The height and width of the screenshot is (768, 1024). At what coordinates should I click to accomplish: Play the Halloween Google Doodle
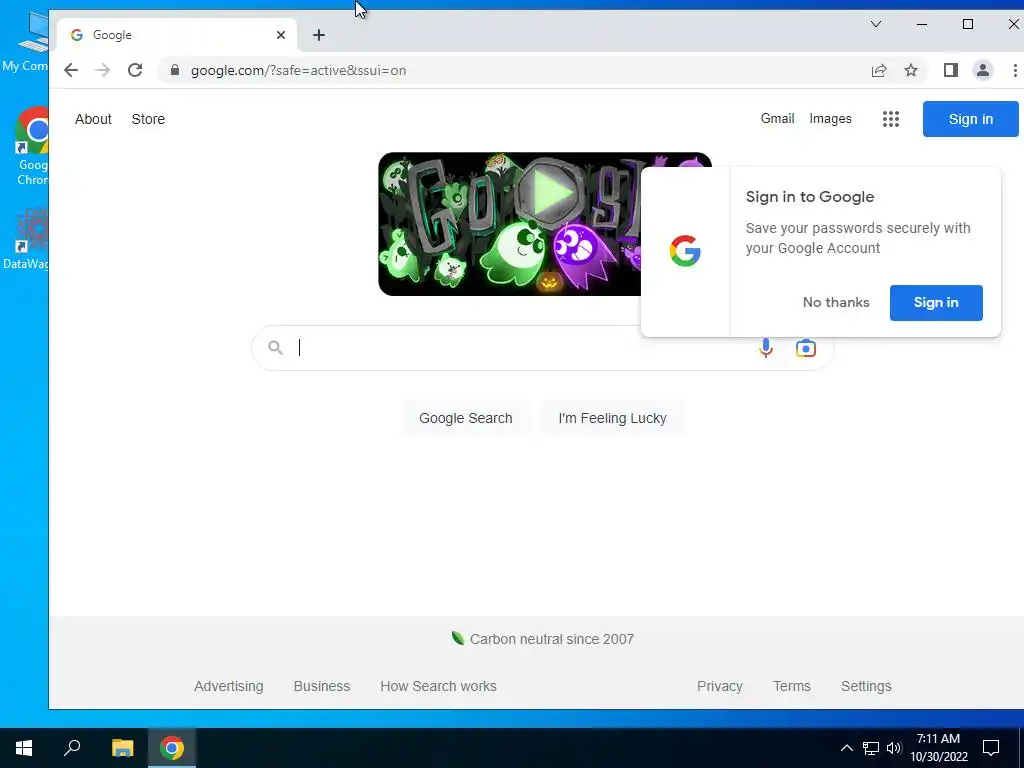[x=550, y=195]
